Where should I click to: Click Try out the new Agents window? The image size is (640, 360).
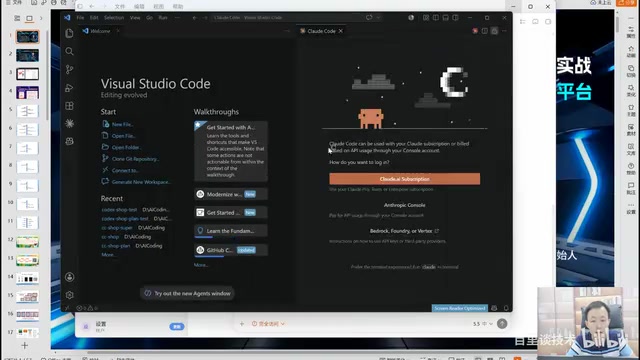(188, 293)
